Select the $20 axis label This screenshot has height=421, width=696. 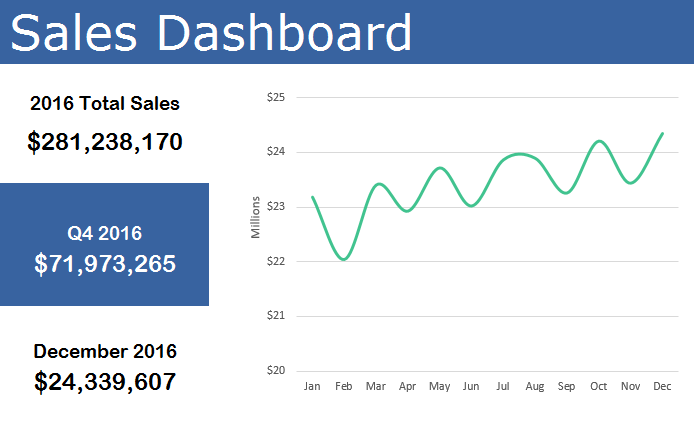coord(276,370)
